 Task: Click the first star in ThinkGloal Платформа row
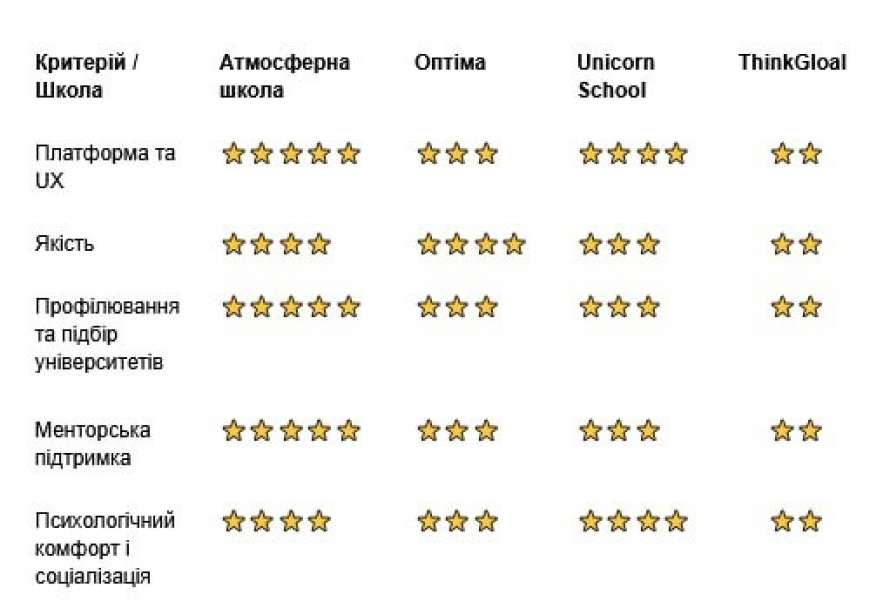tap(782, 154)
